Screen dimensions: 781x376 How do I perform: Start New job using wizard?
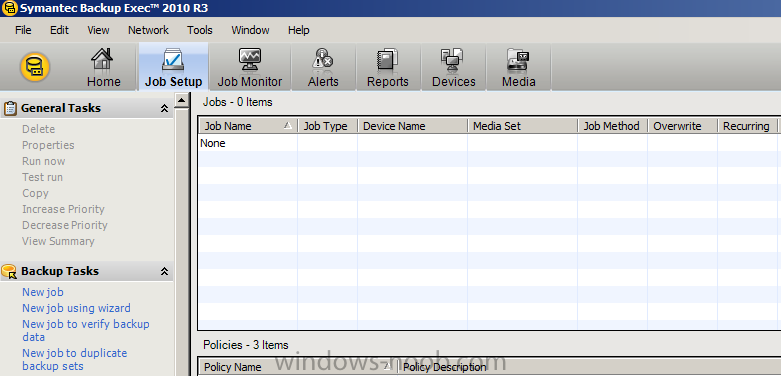pyautogui.click(x=76, y=308)
